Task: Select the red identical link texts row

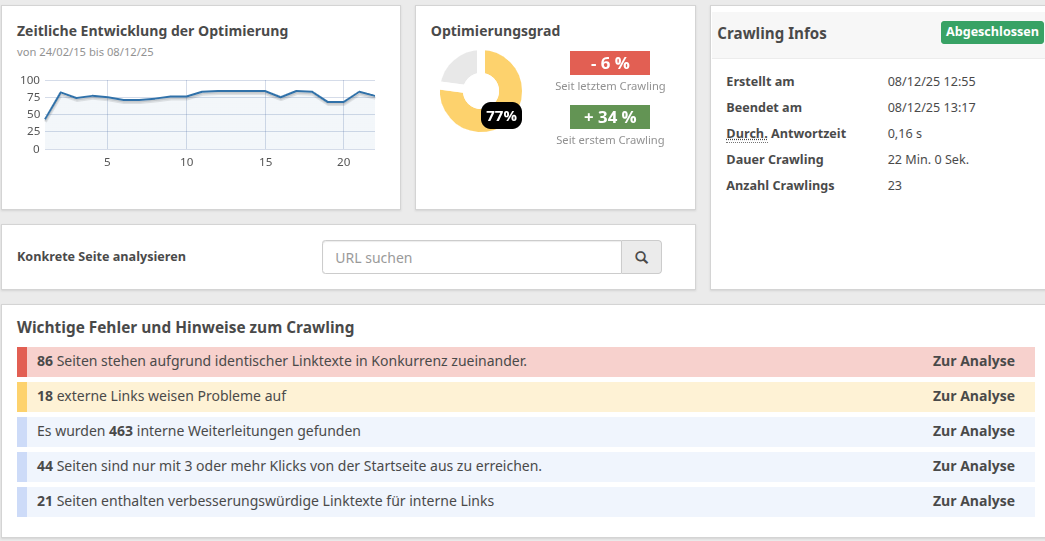Action: 400,361
